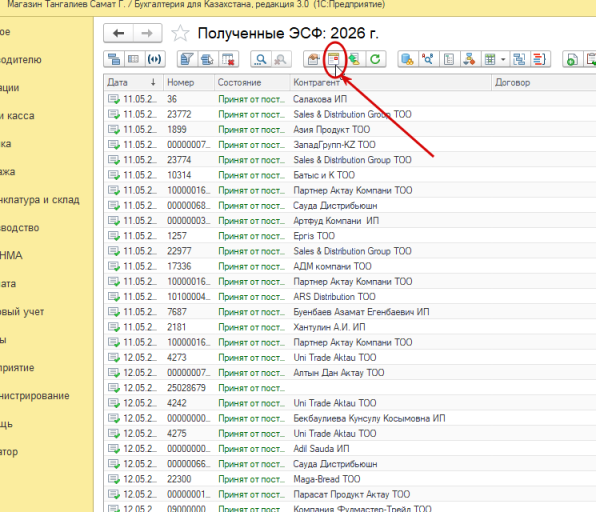Click the document icon of the Epris ТОО row
Image resolution: width=596 pixels, height=512 pixels.
(114, 236)
